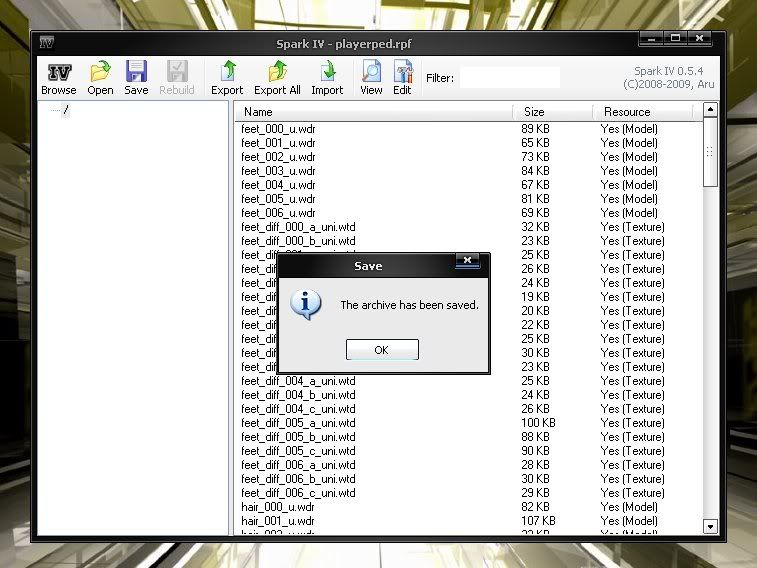Screen dimensions: 757x568
Task: Select feet_diff_005_a_uni.wtd file
Action: [x=298, y=423]
